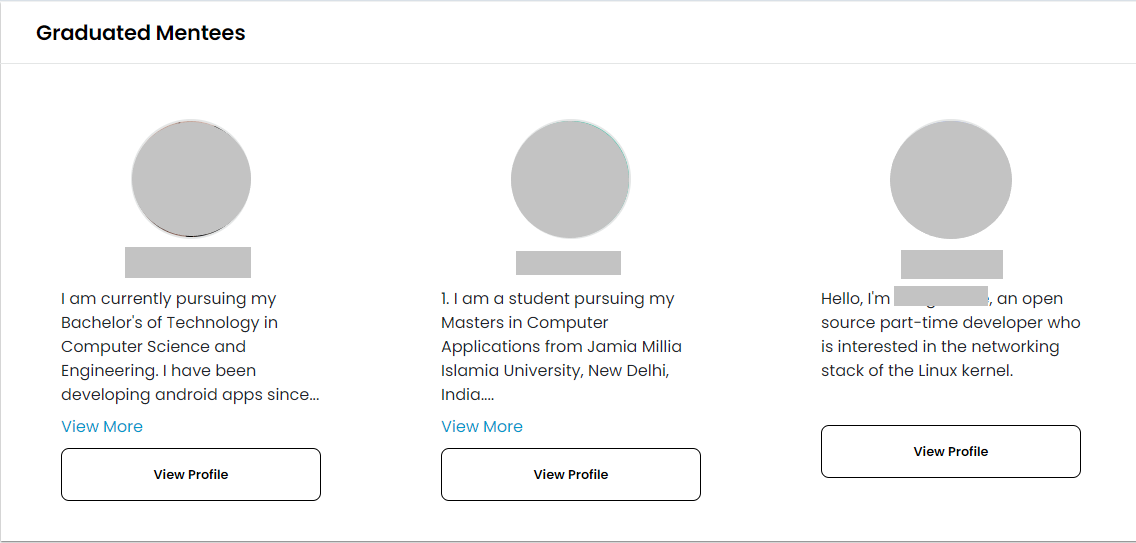This screenshot has width=1136, height=543.
Task: Open View Profile for the Android apps developer
Action: pyautogui.click(x=191, y=474)
